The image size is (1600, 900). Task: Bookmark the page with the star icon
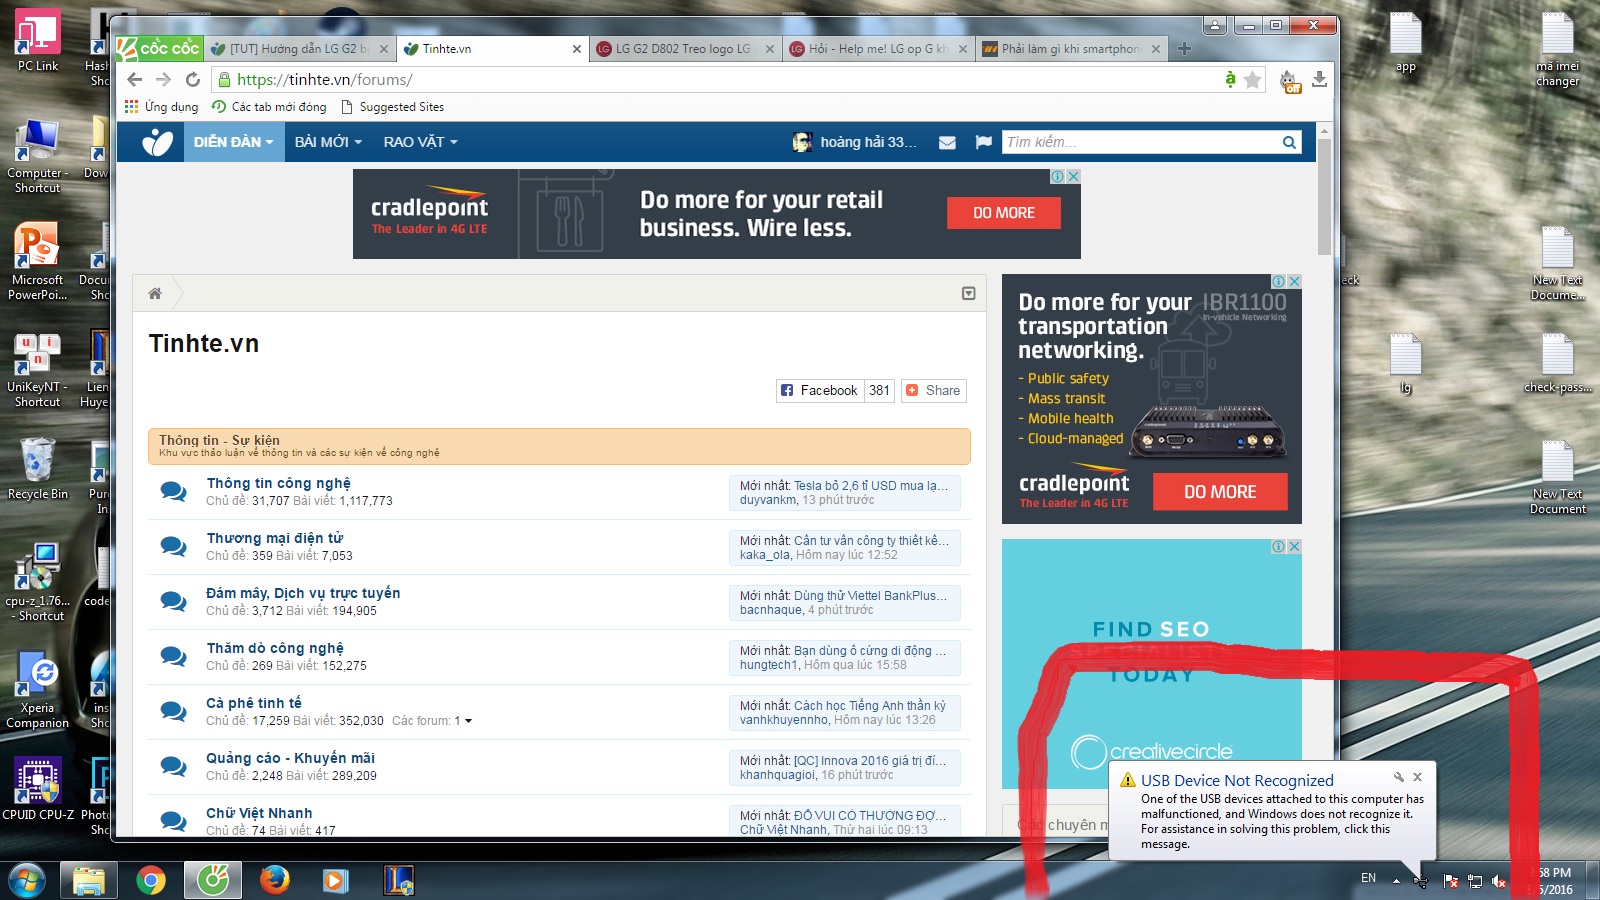(1252, 80)
